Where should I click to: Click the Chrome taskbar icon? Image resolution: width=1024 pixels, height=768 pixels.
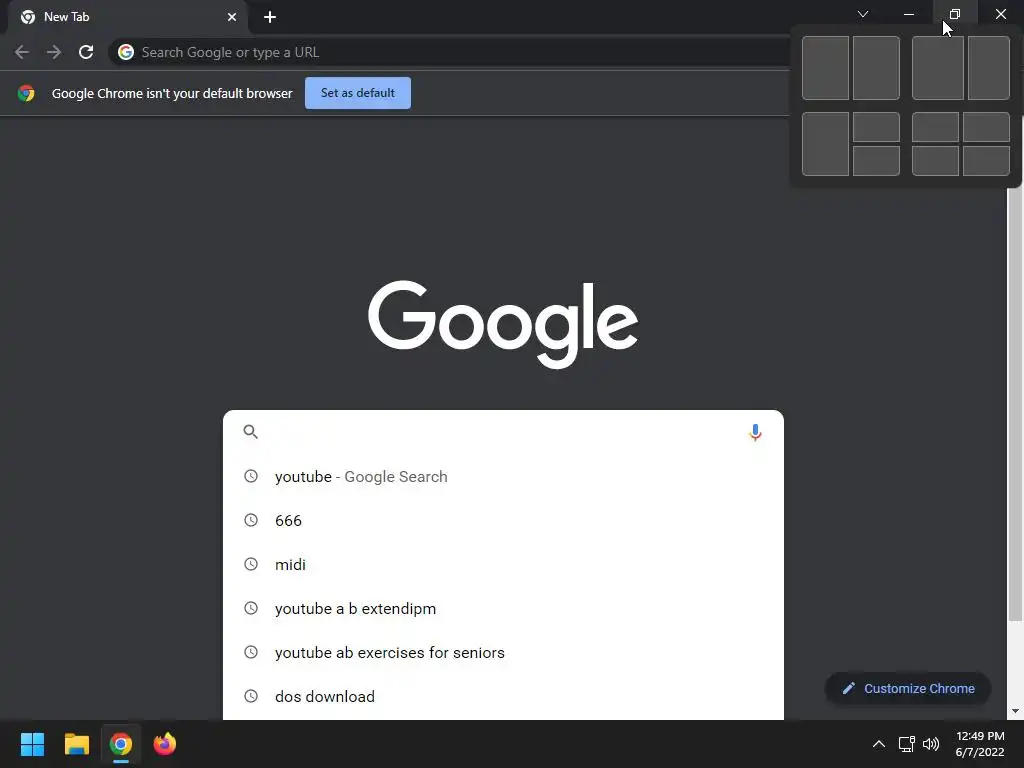pyautogui.click(x=121, y=744)
